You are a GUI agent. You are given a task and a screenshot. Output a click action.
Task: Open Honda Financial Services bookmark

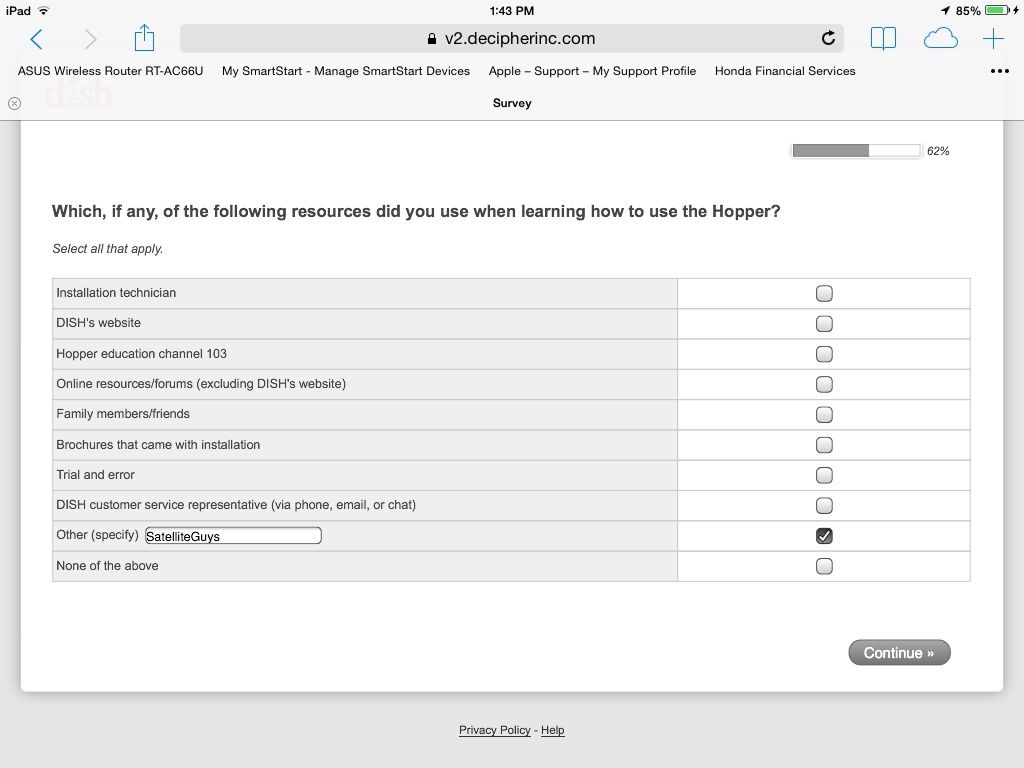coord(785,71)
